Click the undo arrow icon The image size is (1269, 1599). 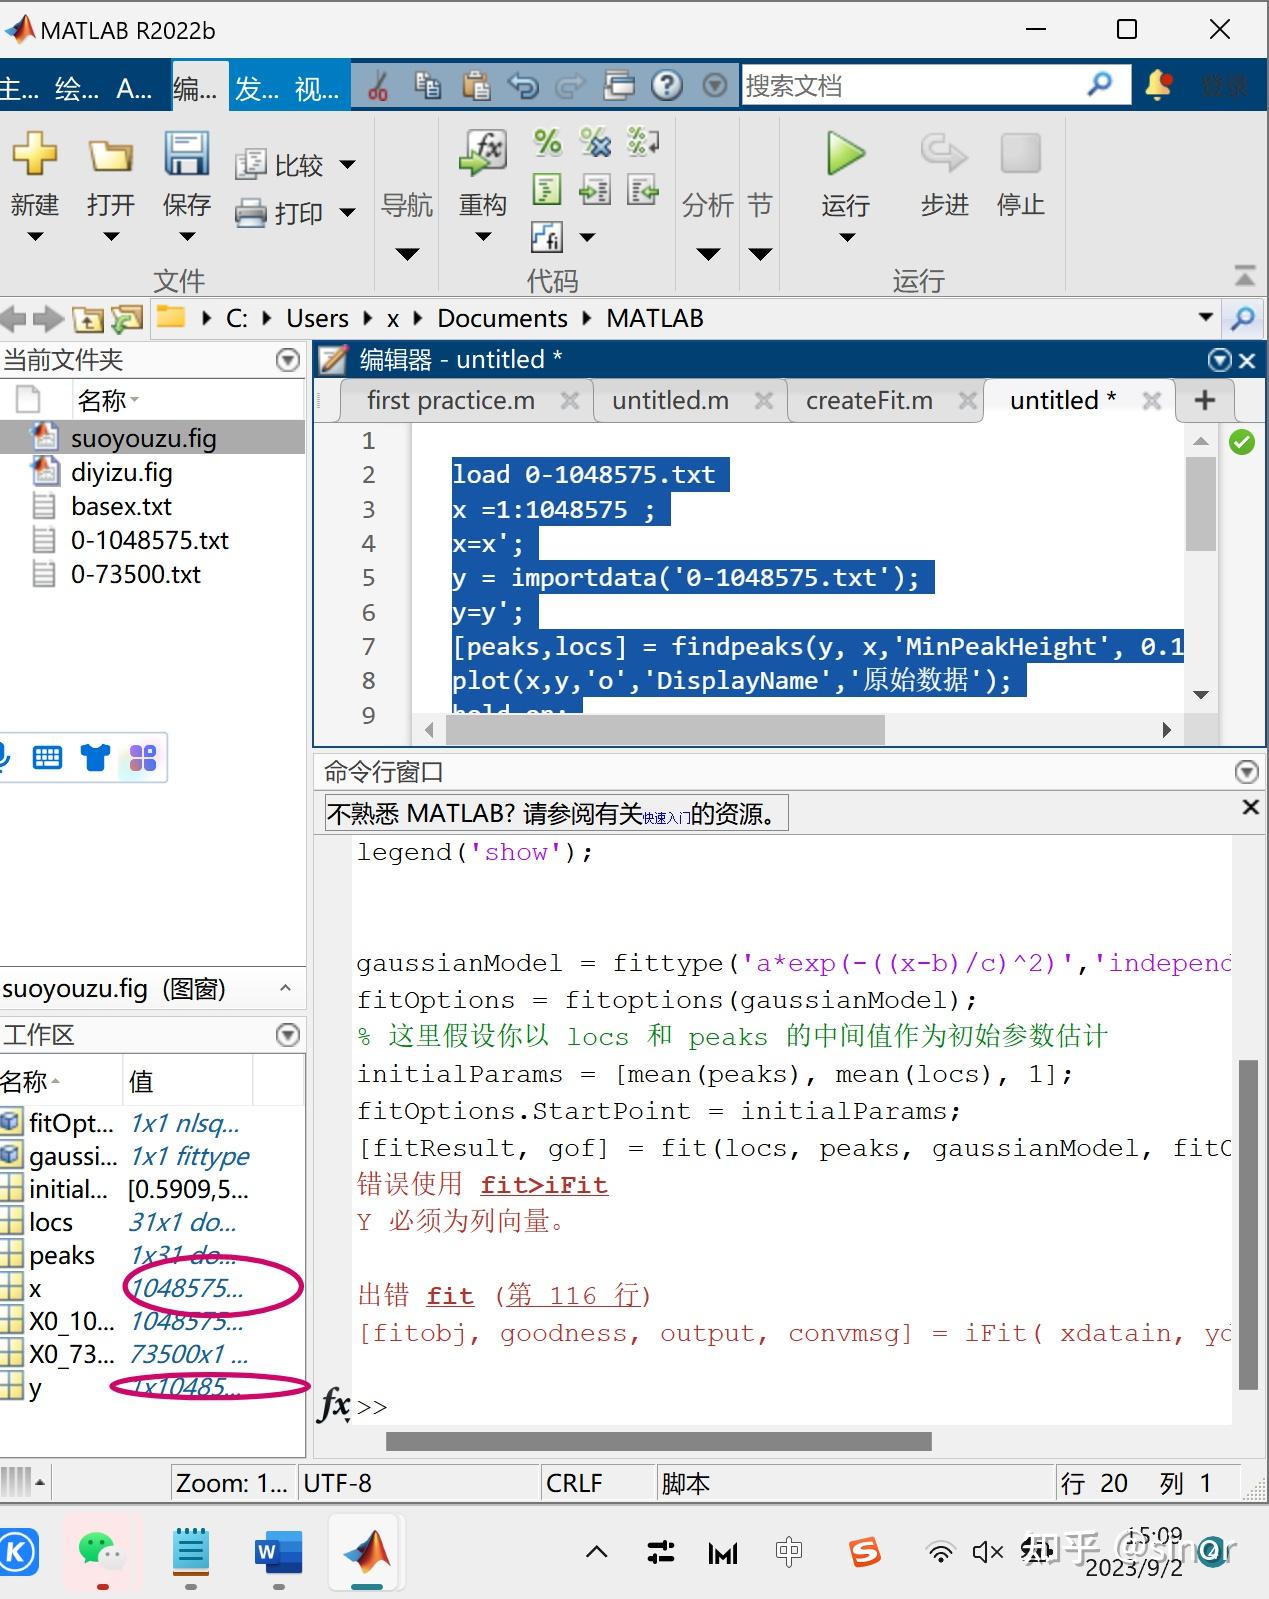[x=523, y=86]
